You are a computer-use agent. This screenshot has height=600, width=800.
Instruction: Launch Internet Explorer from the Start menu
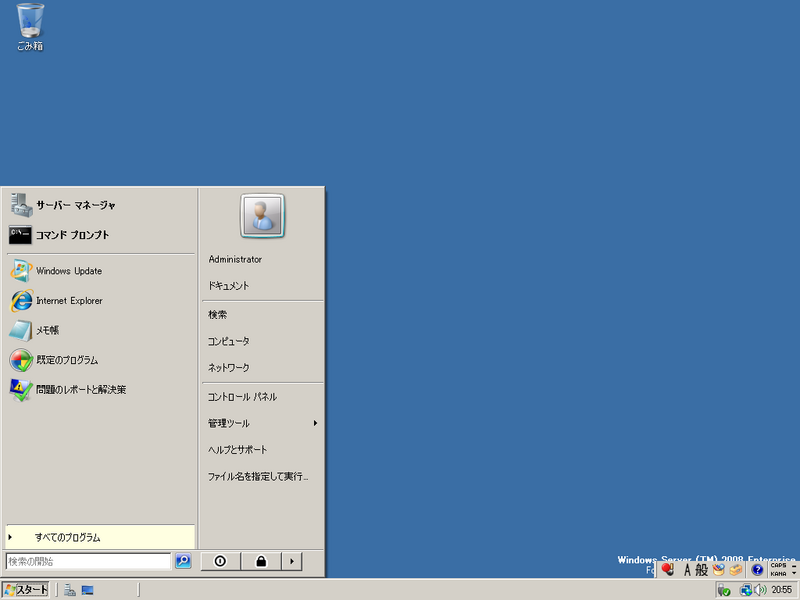(101, 301)
